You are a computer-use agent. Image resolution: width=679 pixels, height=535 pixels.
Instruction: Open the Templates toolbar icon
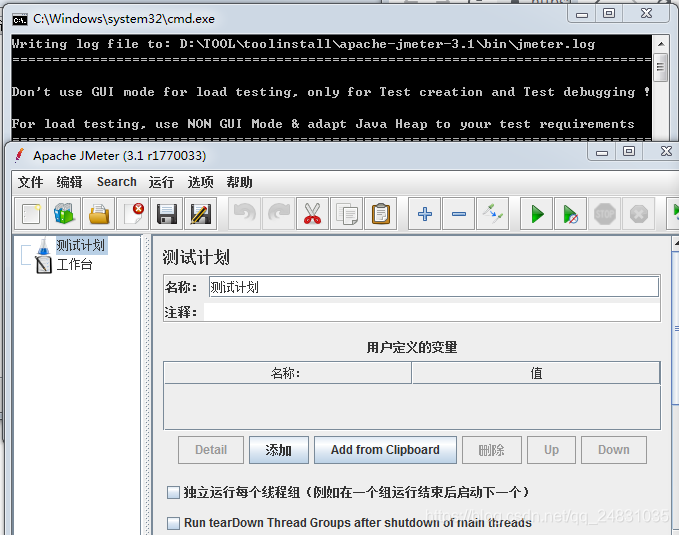click(65, 214)
